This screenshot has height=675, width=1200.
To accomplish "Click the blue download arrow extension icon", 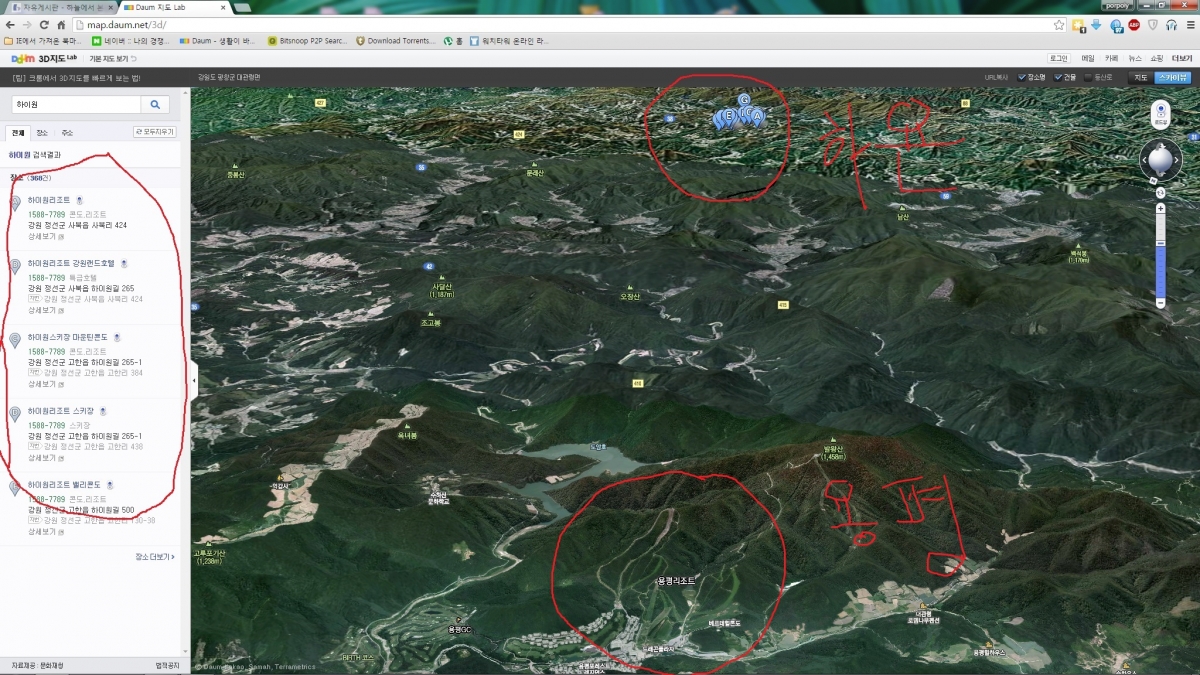I will 1097,25.
